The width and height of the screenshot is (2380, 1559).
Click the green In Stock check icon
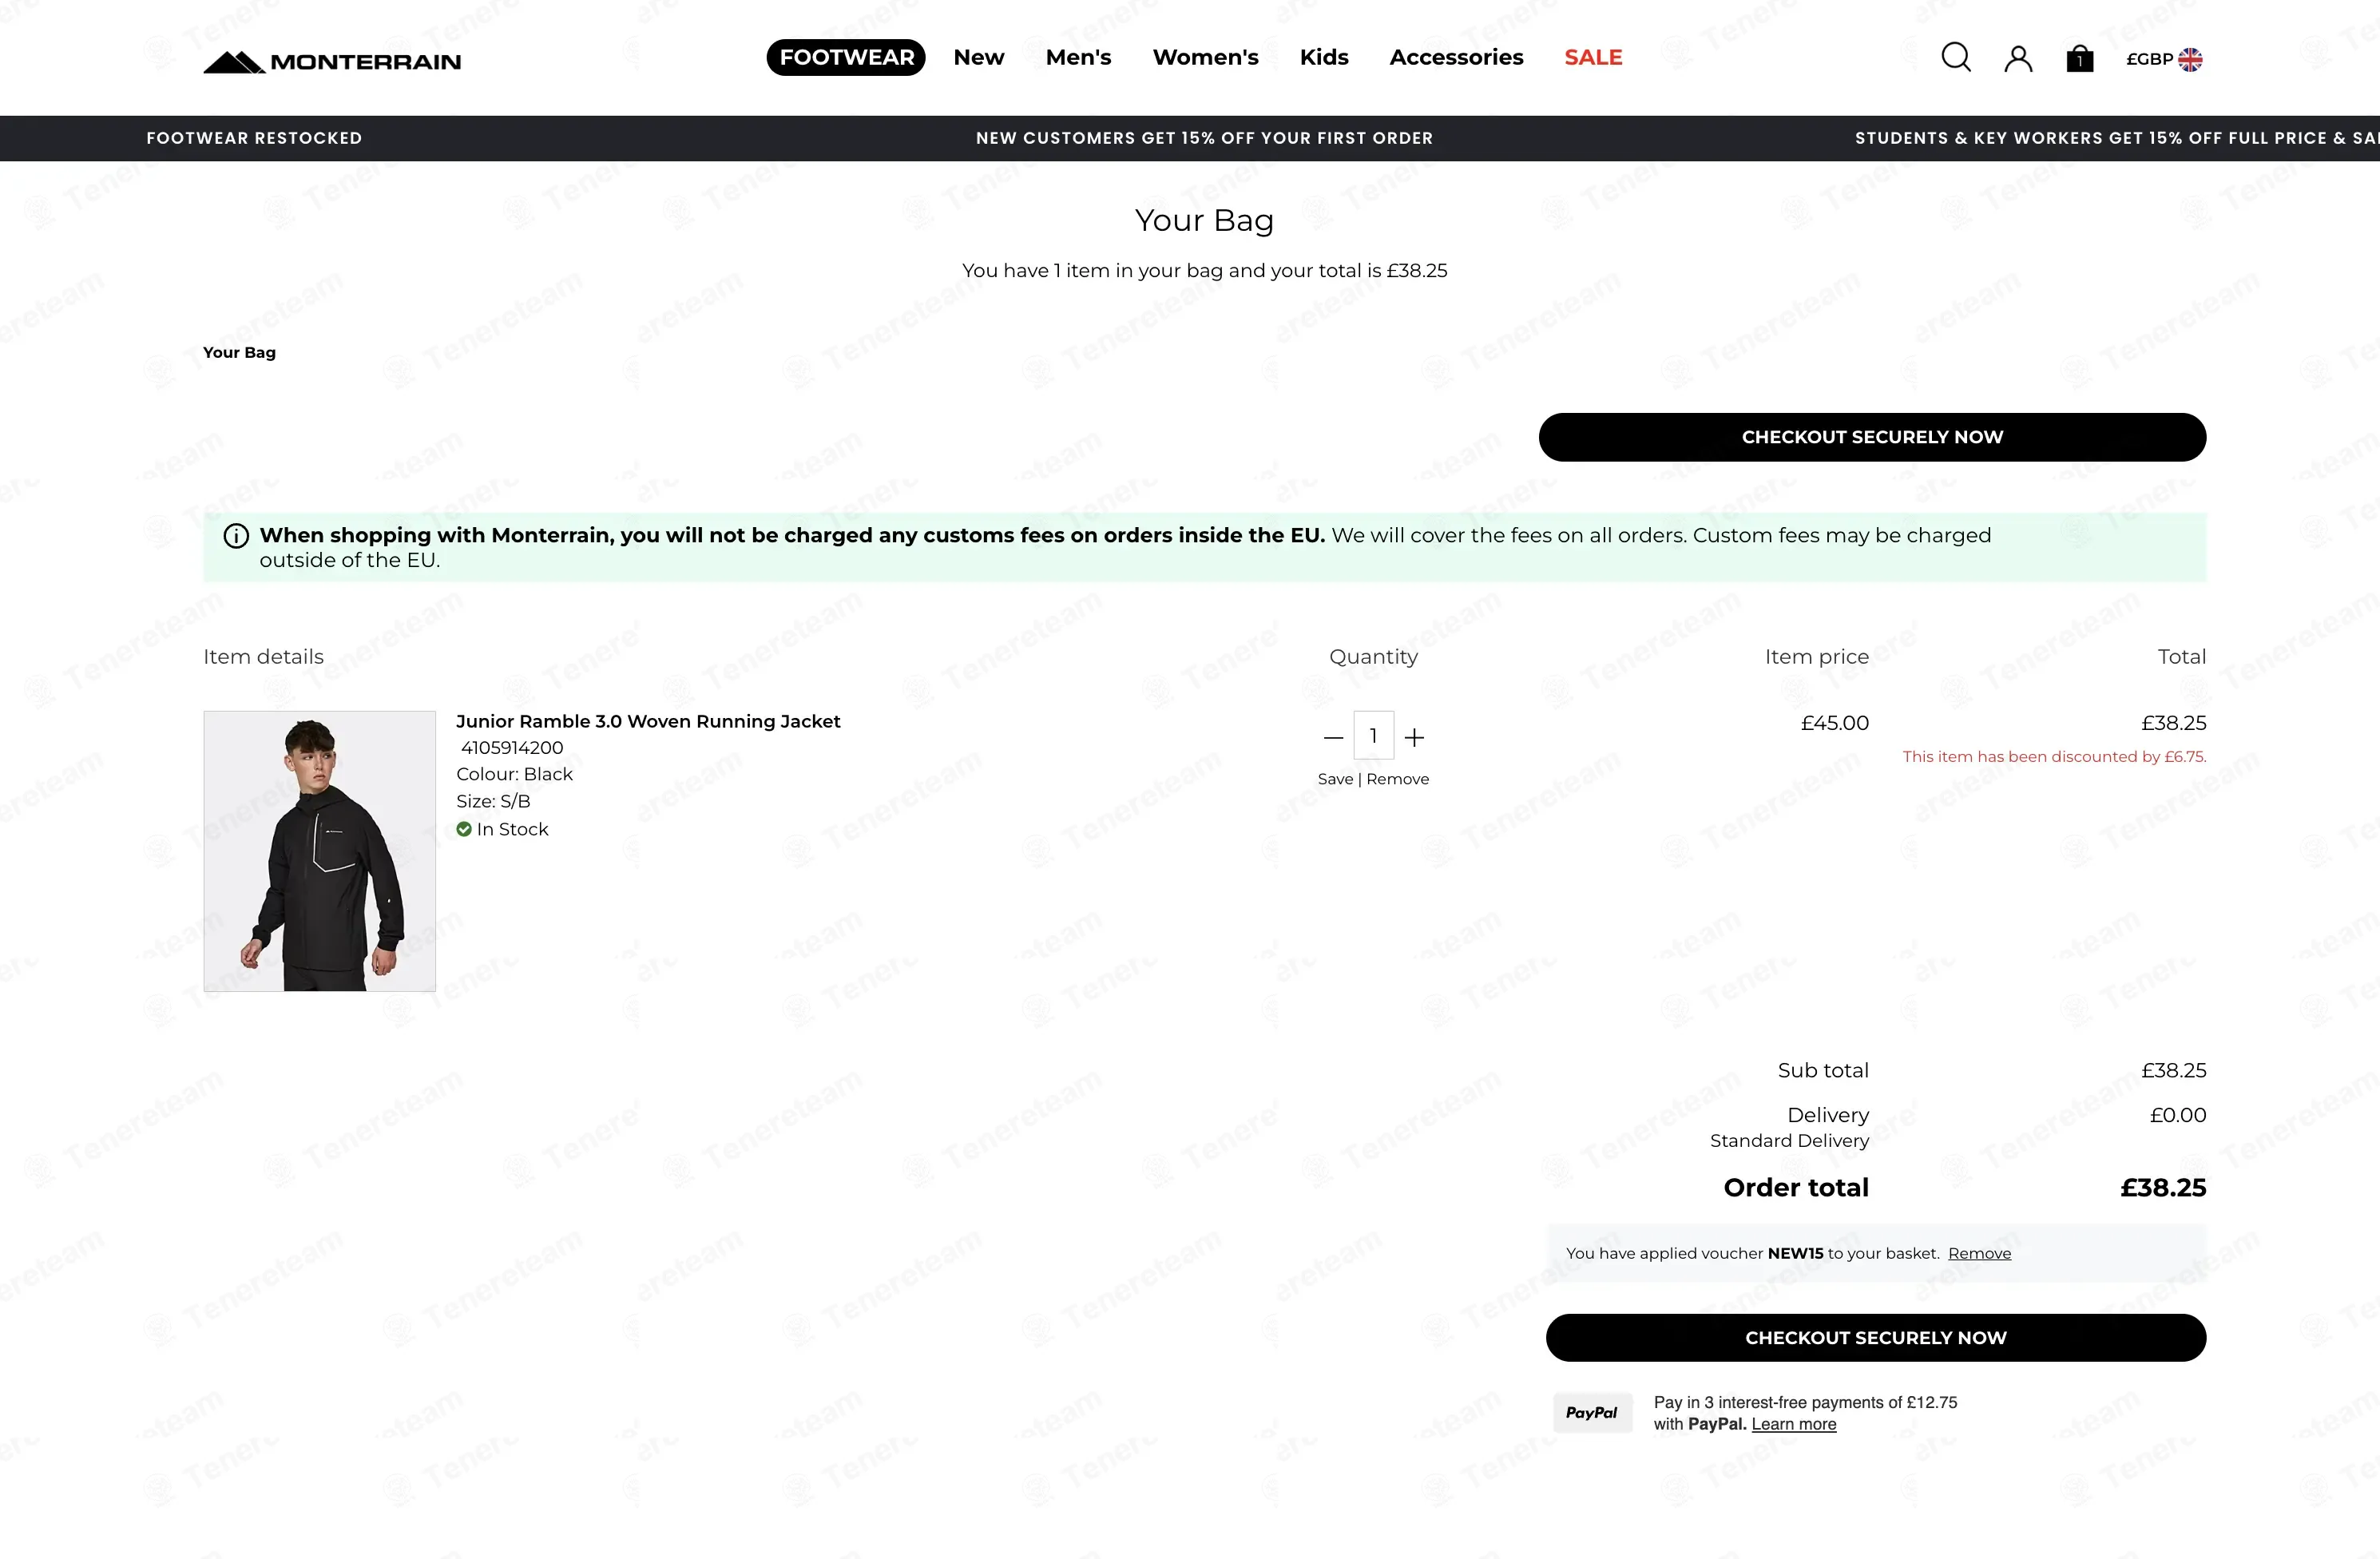click(x=464, y=829)
